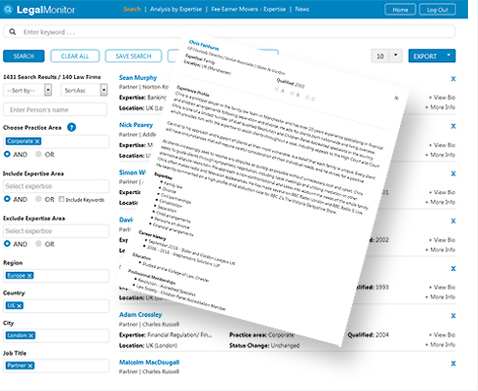Select OR for Practice Area
Image resolution: width=478 pixels, height=391 pixels.
pyautogui.click(x=39, y=154)
